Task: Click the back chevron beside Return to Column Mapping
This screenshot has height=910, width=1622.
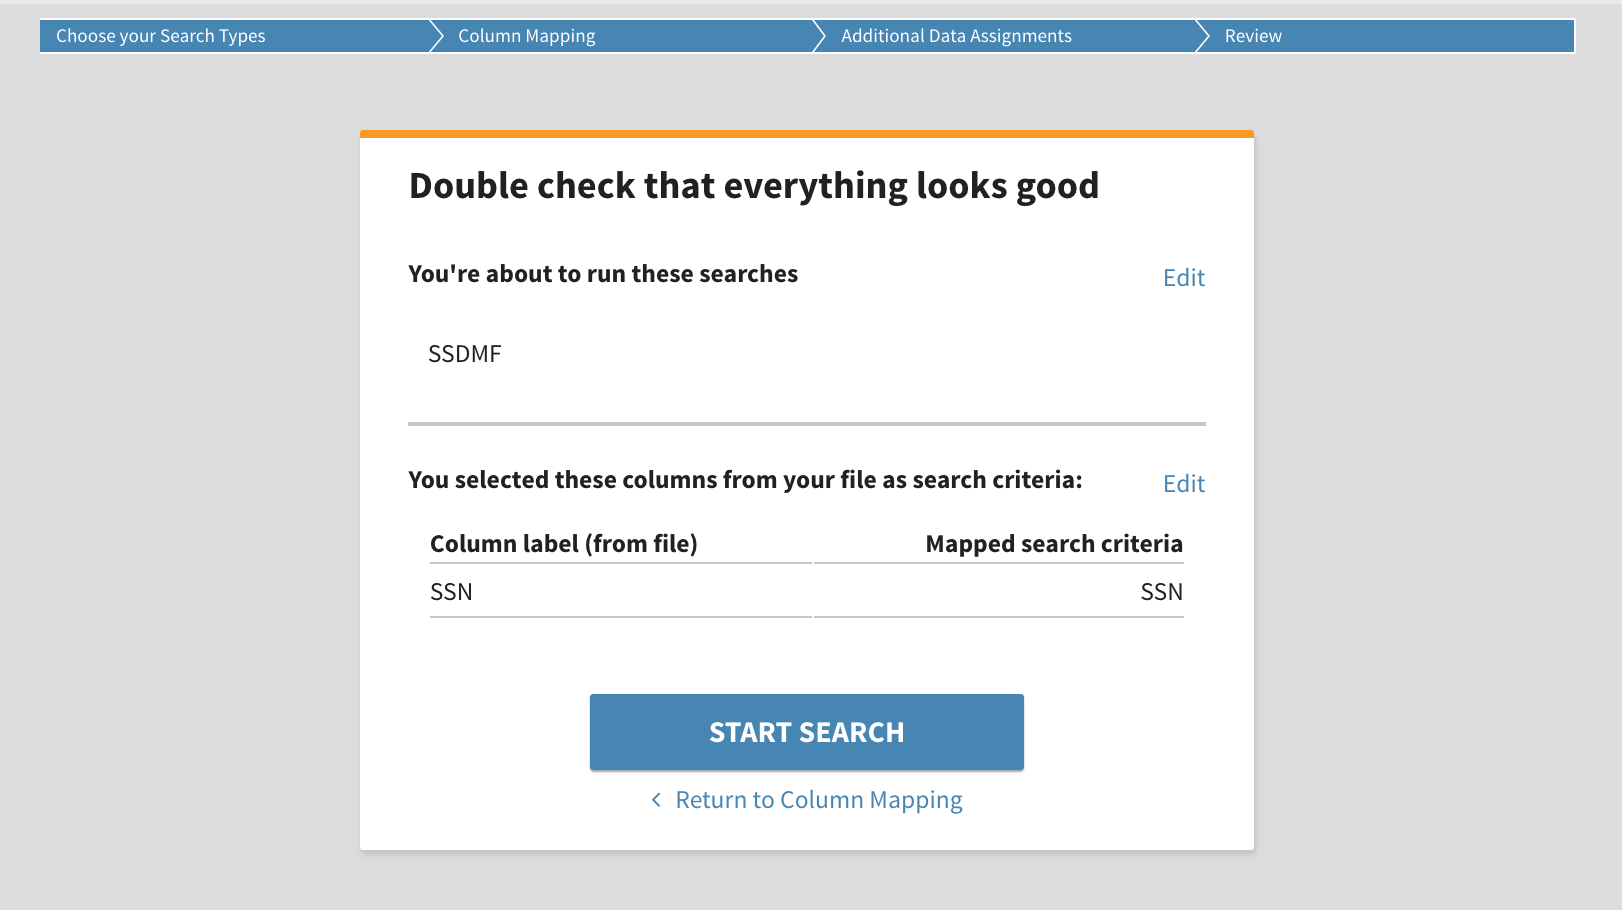Action: pos(656,800)
